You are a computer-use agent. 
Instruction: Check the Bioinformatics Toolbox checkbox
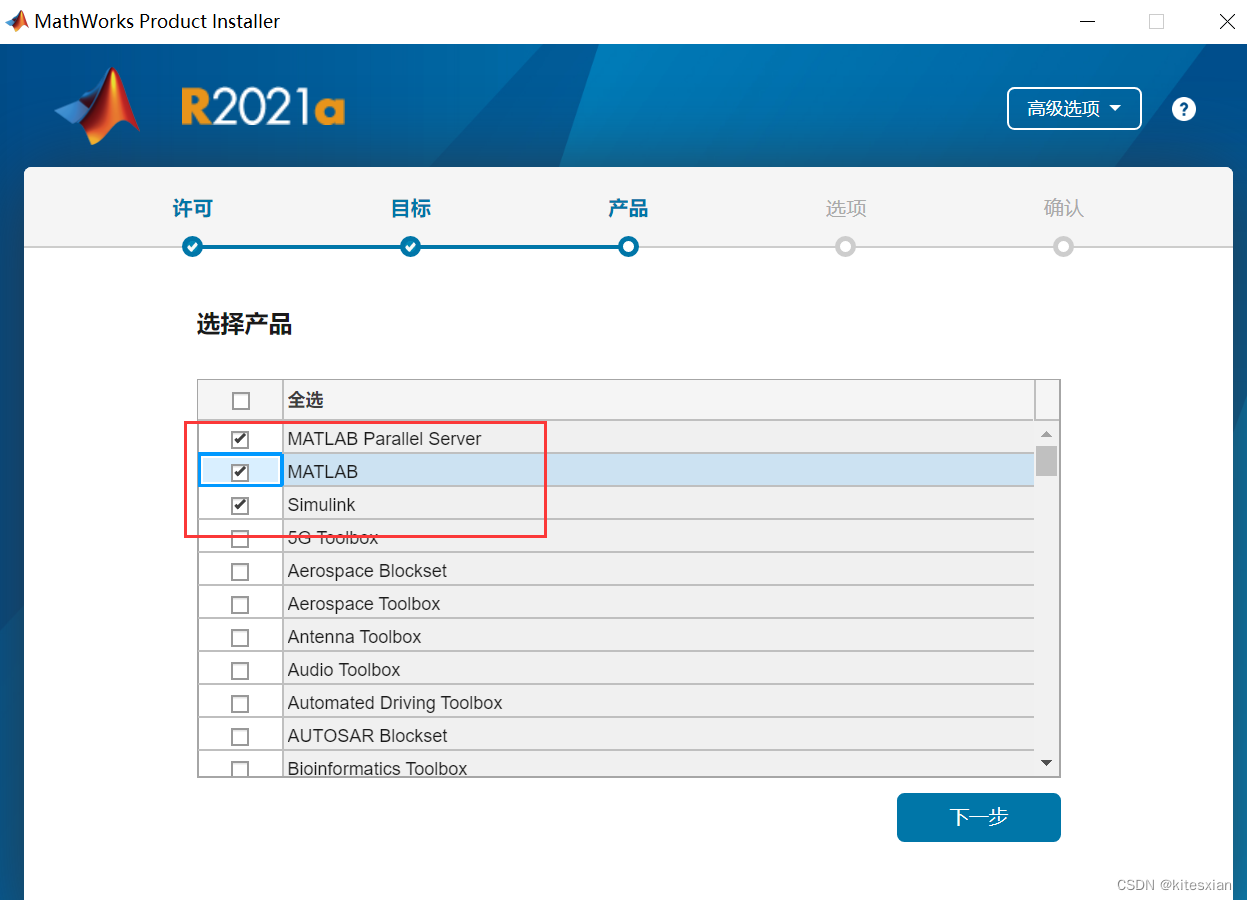(x=240, y=769)
